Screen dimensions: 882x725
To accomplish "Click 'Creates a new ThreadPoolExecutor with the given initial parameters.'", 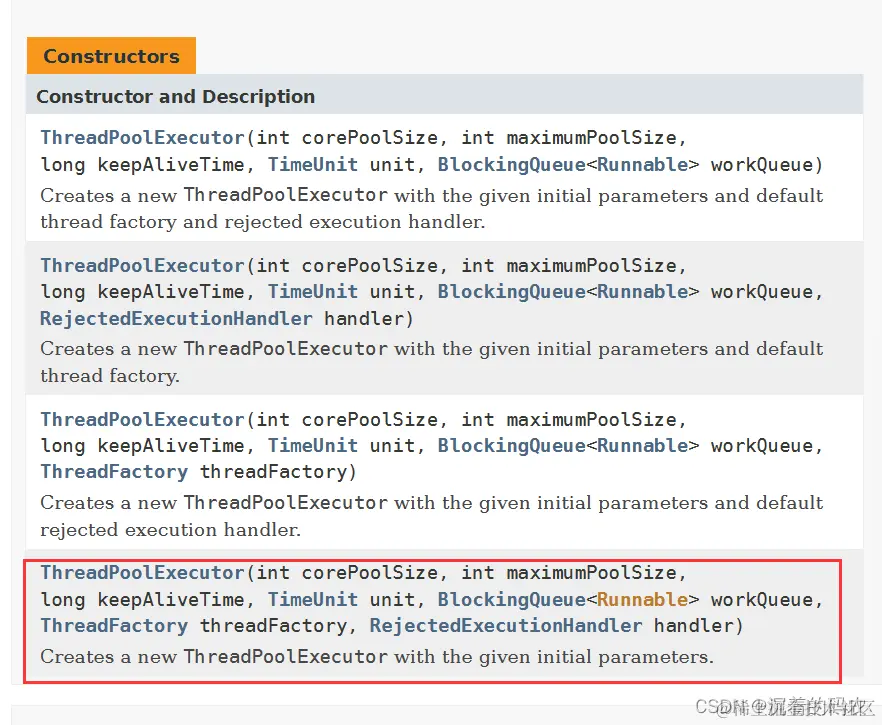I will (377, 657).
